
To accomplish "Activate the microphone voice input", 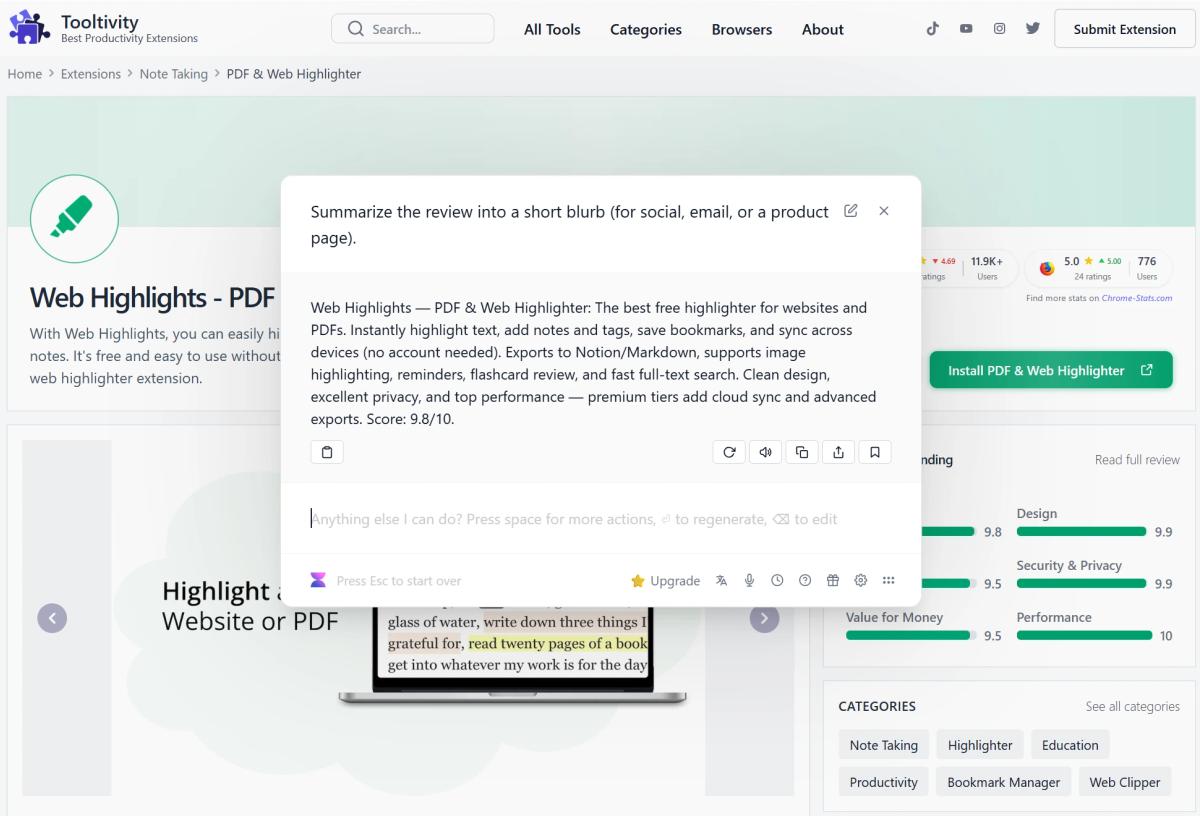I will coord(749,580).
